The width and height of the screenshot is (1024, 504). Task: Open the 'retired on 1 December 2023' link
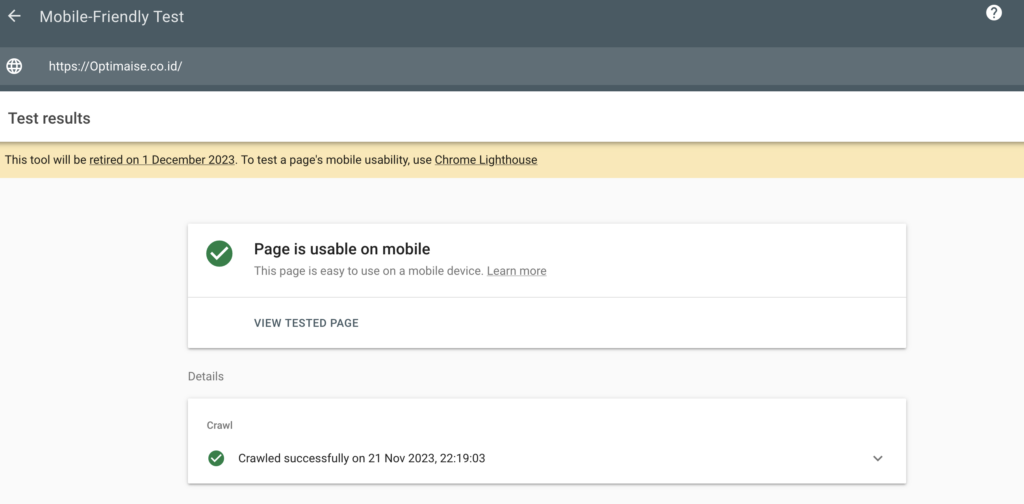pos(162,160)
